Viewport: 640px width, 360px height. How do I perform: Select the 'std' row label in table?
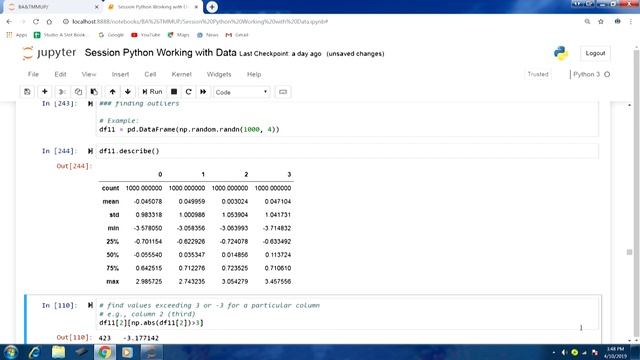114,215
